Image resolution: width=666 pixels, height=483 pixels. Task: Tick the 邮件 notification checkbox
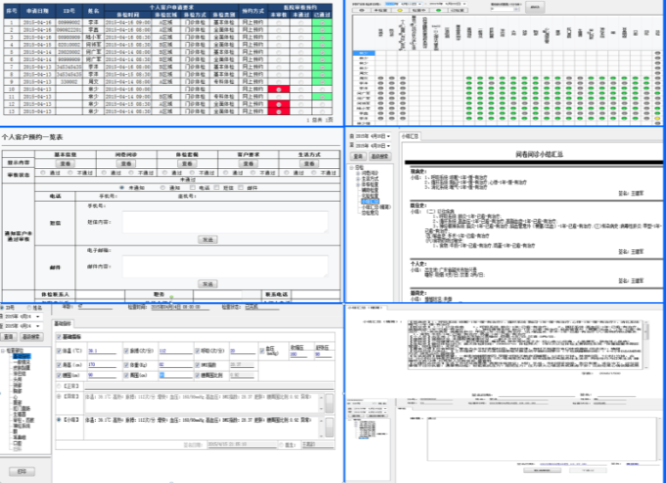coord(241,187)
